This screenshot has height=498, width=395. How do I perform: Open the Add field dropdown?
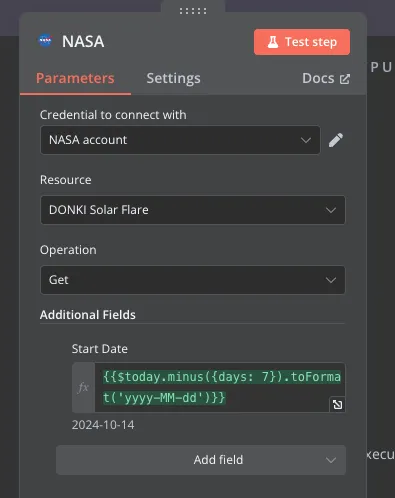(201, 460)
